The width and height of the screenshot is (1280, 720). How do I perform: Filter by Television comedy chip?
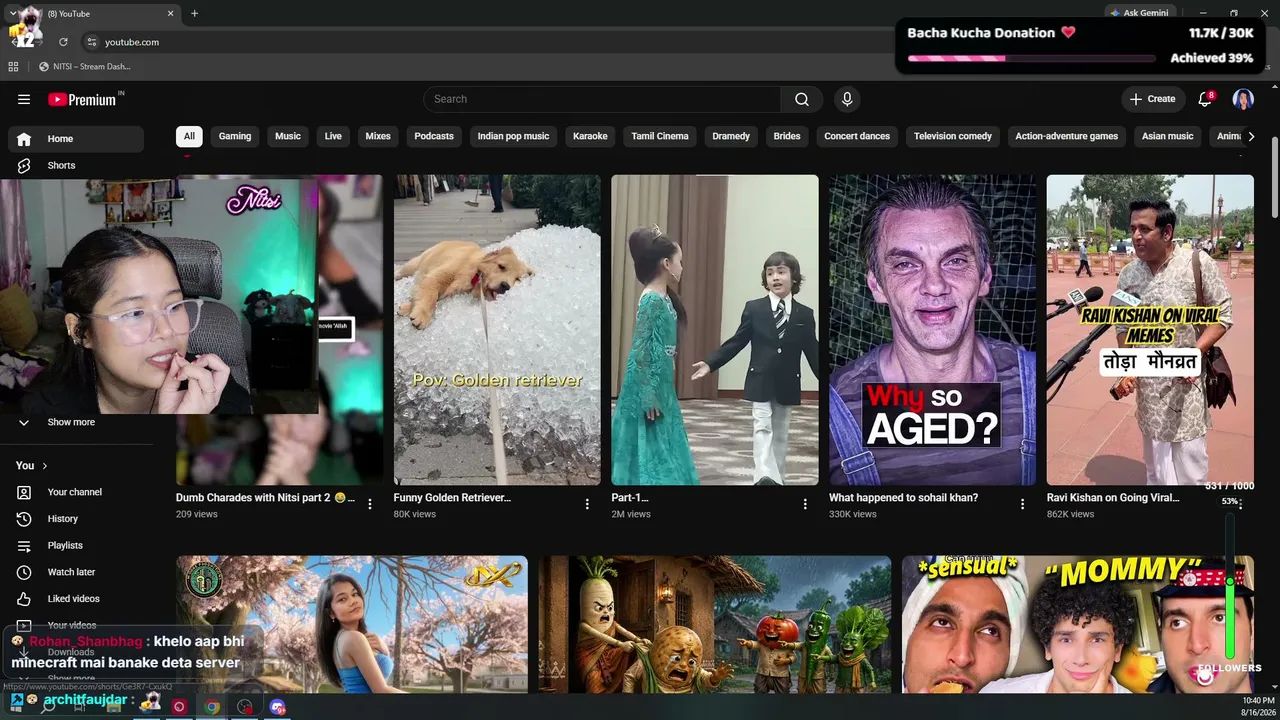953,136
